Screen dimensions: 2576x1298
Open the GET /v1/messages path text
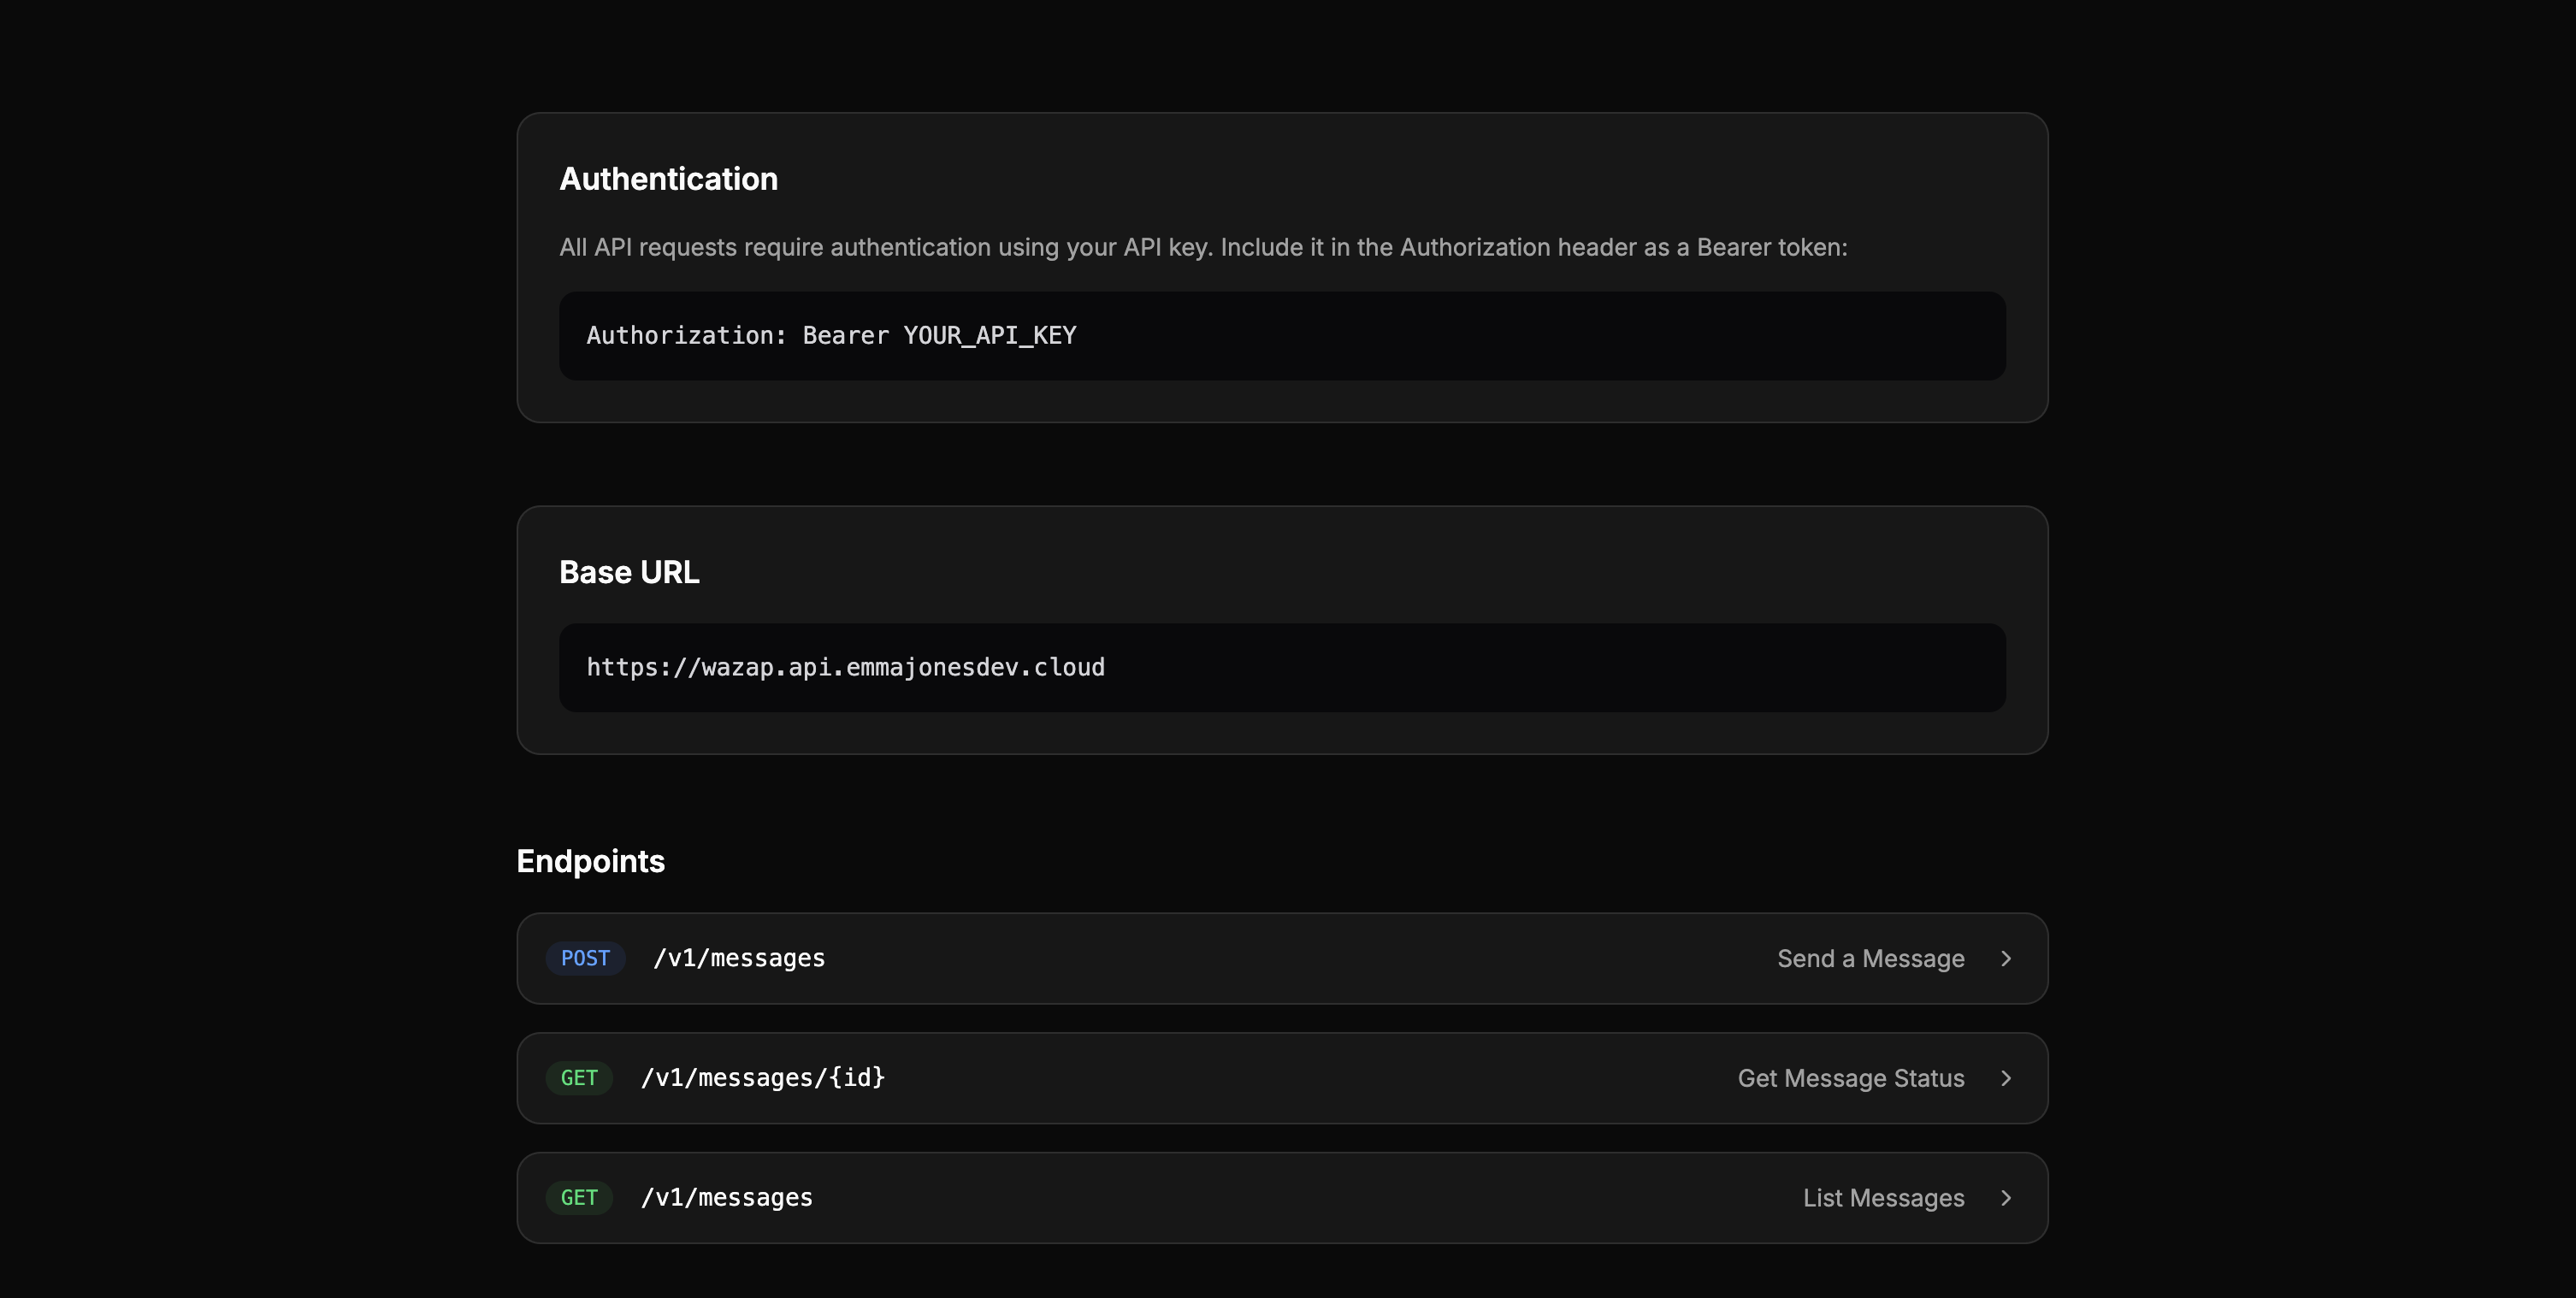pyautogui.click(x=727, y=1198)
